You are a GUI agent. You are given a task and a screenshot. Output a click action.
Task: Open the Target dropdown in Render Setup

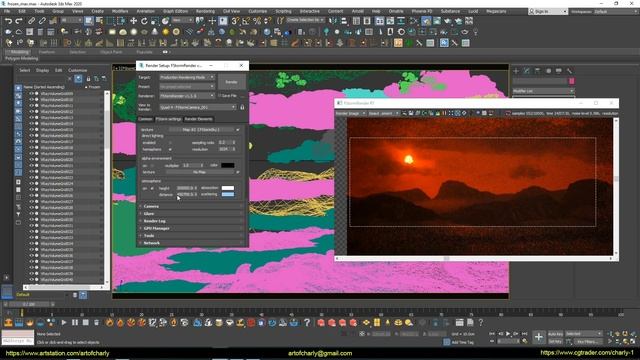pos(187,77)
